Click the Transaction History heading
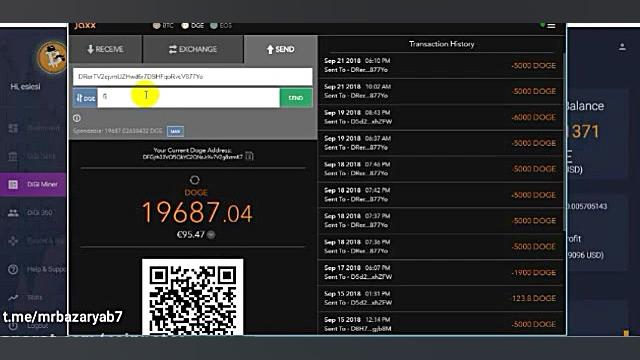Screen dimensions: 640x360 441,44
